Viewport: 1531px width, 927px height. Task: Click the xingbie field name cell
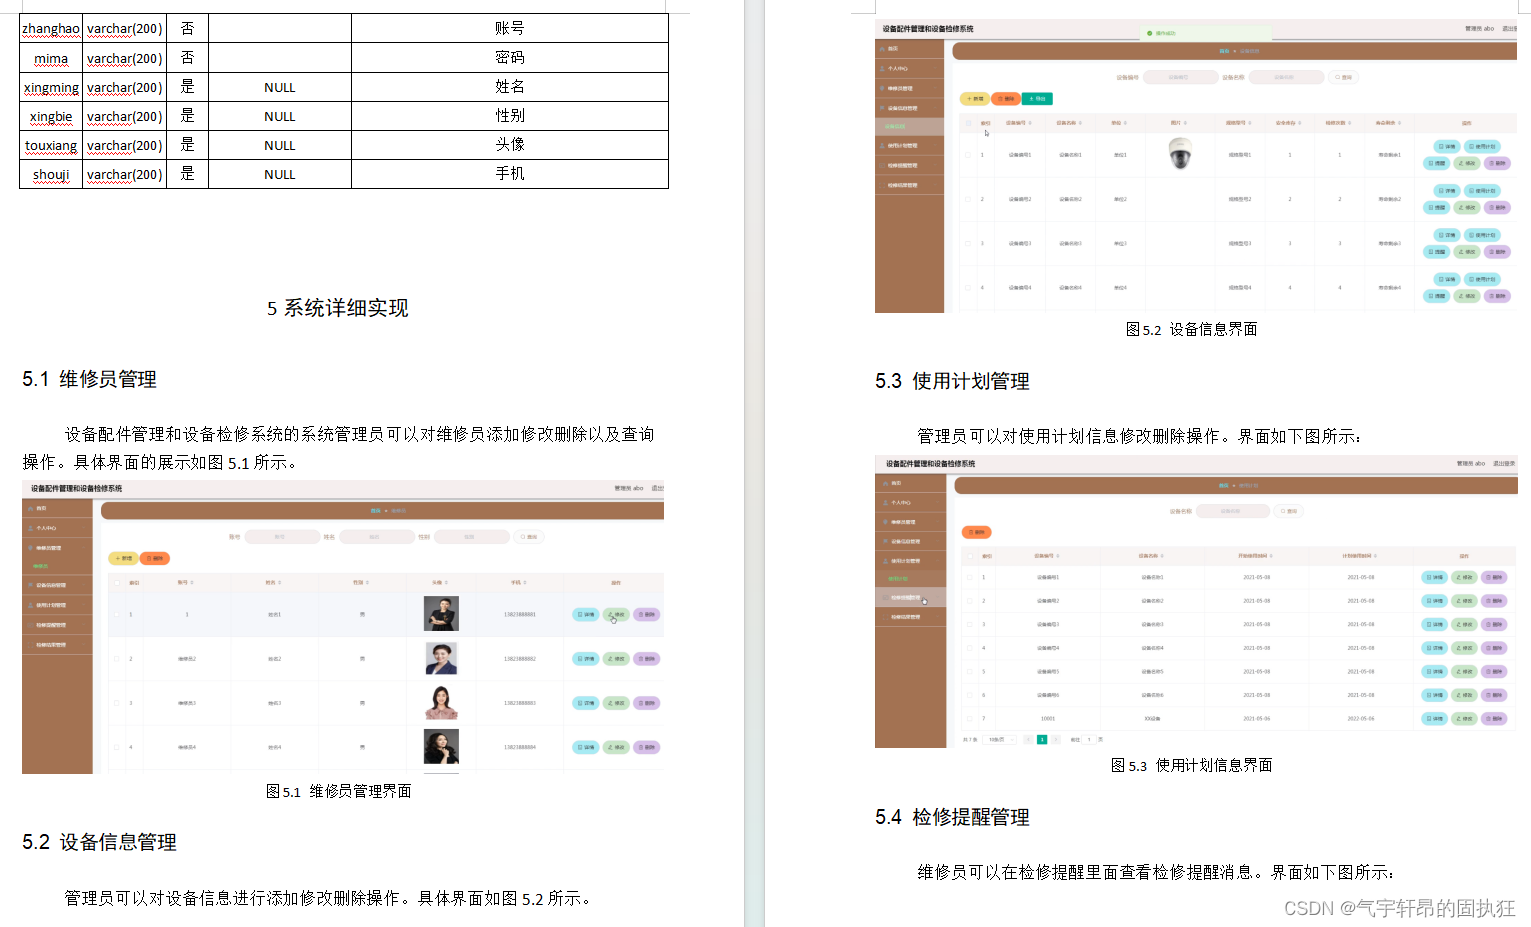51,116
